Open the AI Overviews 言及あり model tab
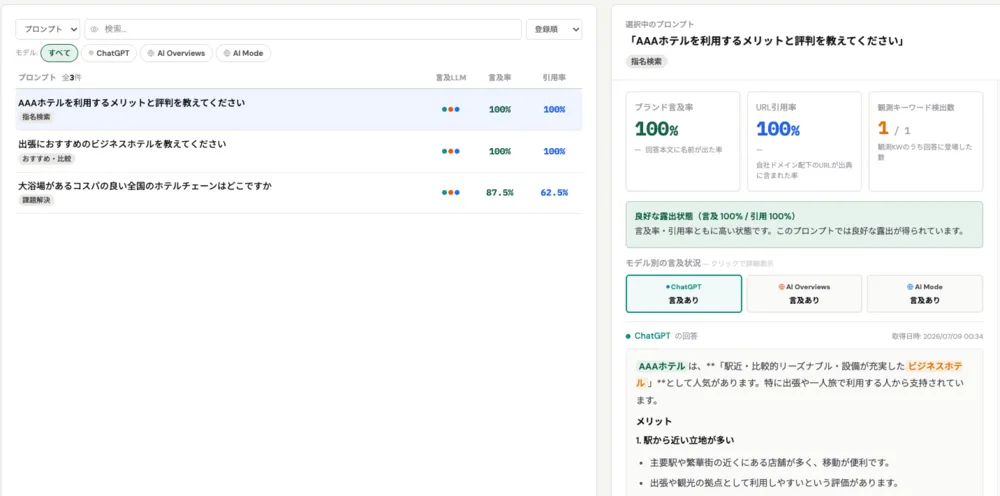The height and width of the screenshot is (496, 1000). tap(804, 294)
